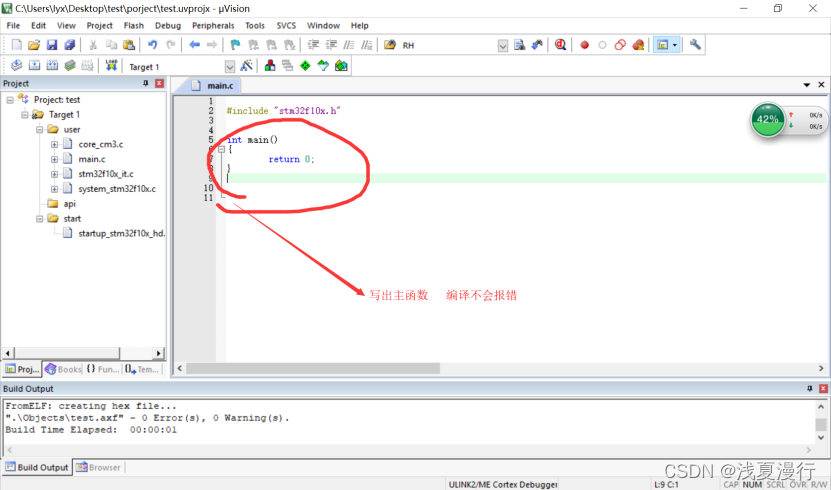Open the Peripherals menu
This screenshot has height=490, width=831.
pos(213,25)
